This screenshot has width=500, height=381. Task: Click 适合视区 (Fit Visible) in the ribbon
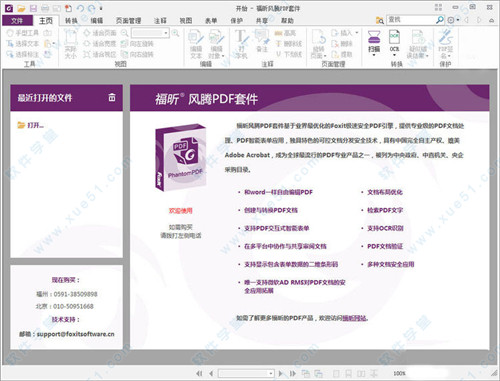(100, 54)
